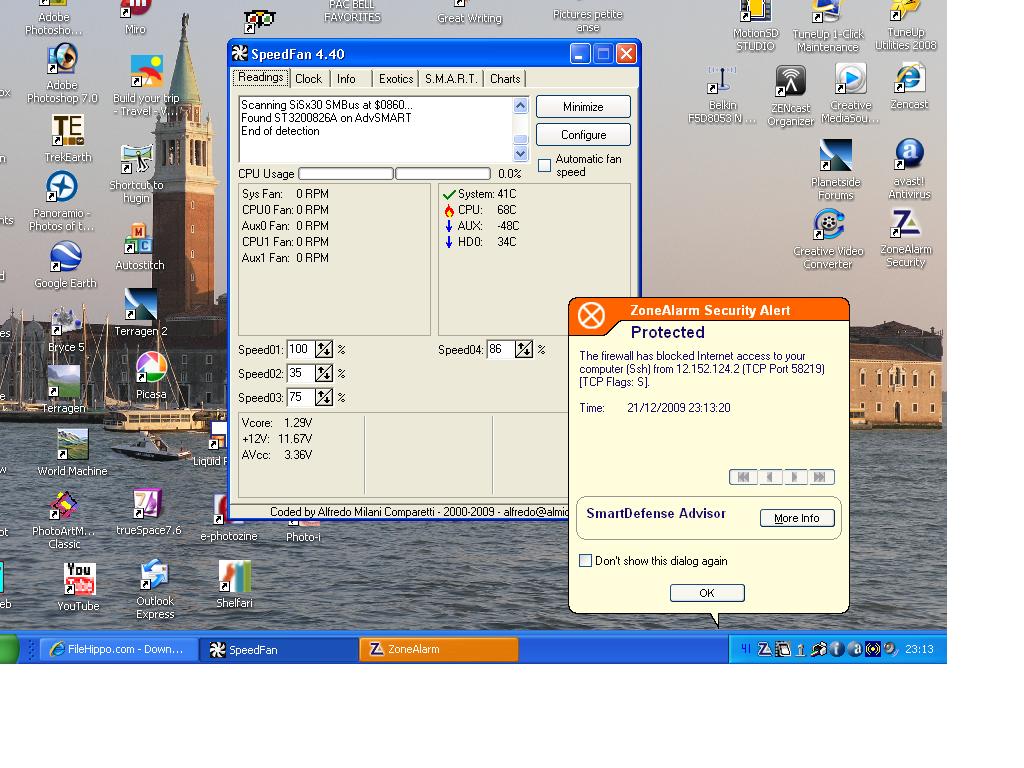Viewport: 1024px width, 768px height.
Task: Click the Speed01 value field
Action: pyautogui.click(x=301, y=349)
